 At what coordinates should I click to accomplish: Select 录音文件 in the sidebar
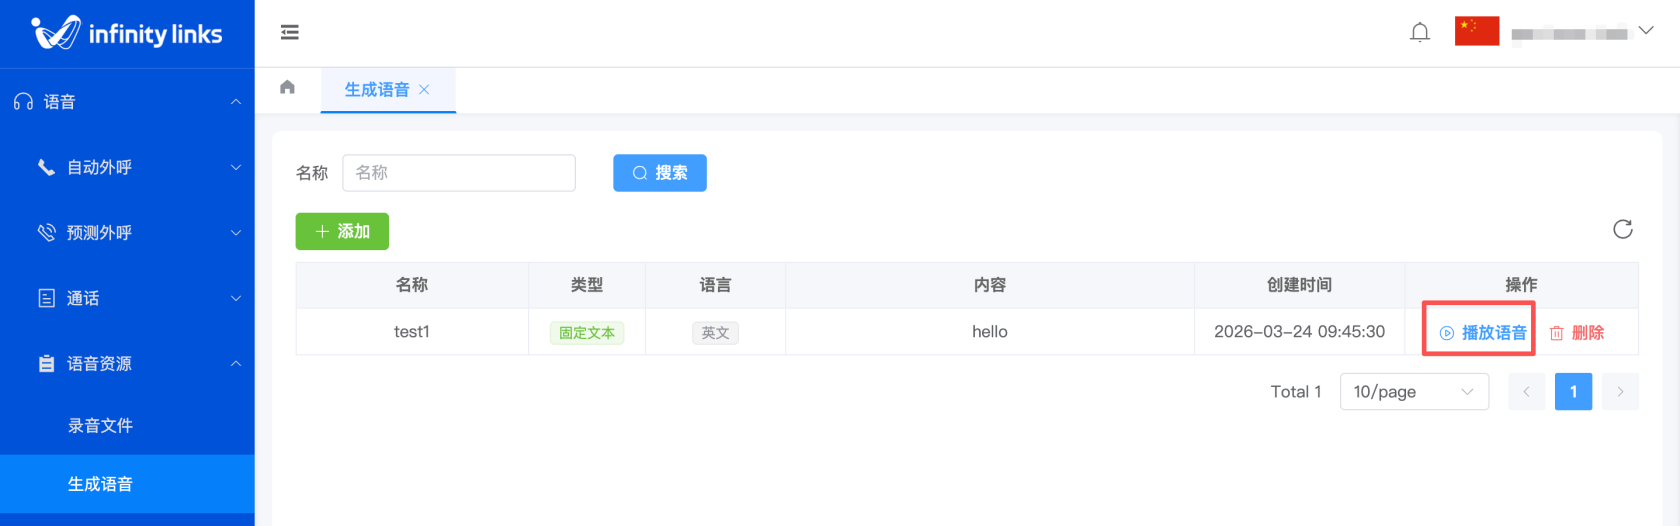pos(100,426)
